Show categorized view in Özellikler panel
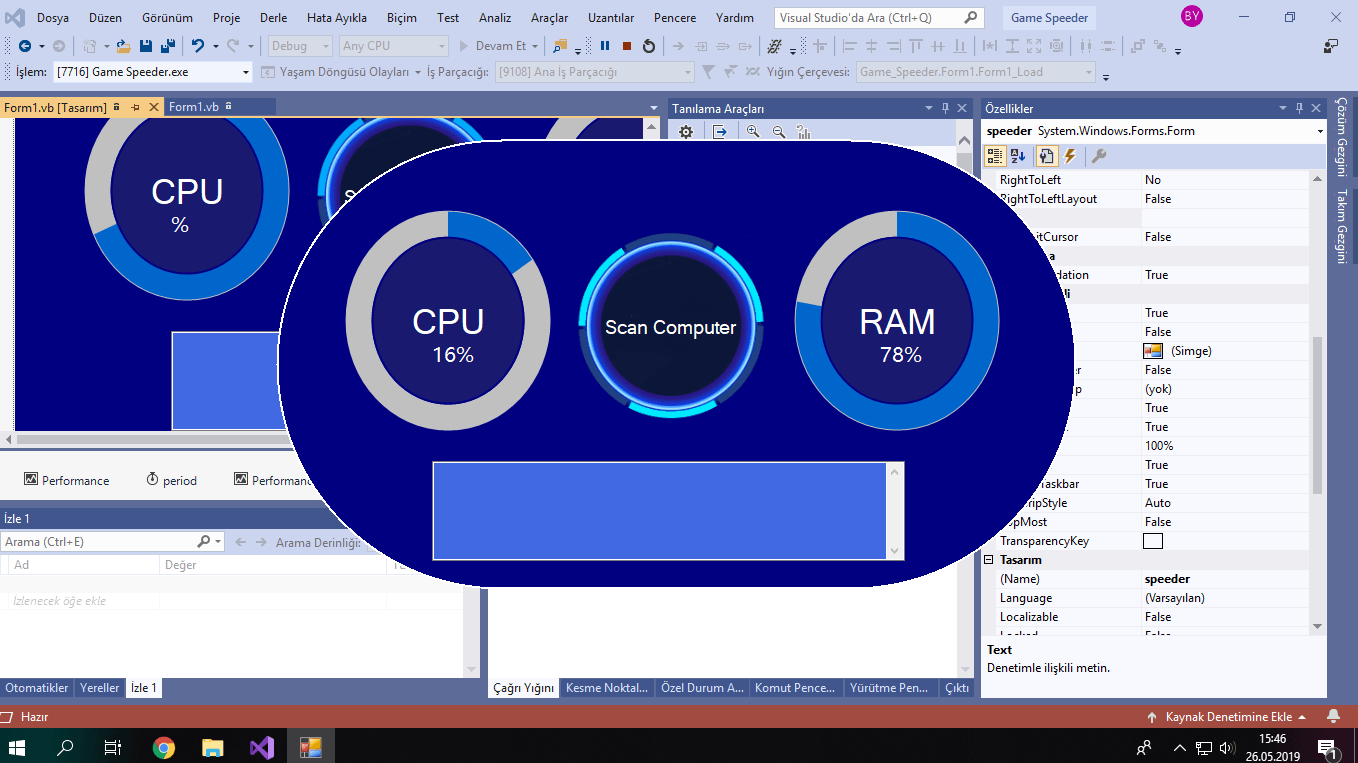Screen dimensions: 1358x763 pos(995,156)
